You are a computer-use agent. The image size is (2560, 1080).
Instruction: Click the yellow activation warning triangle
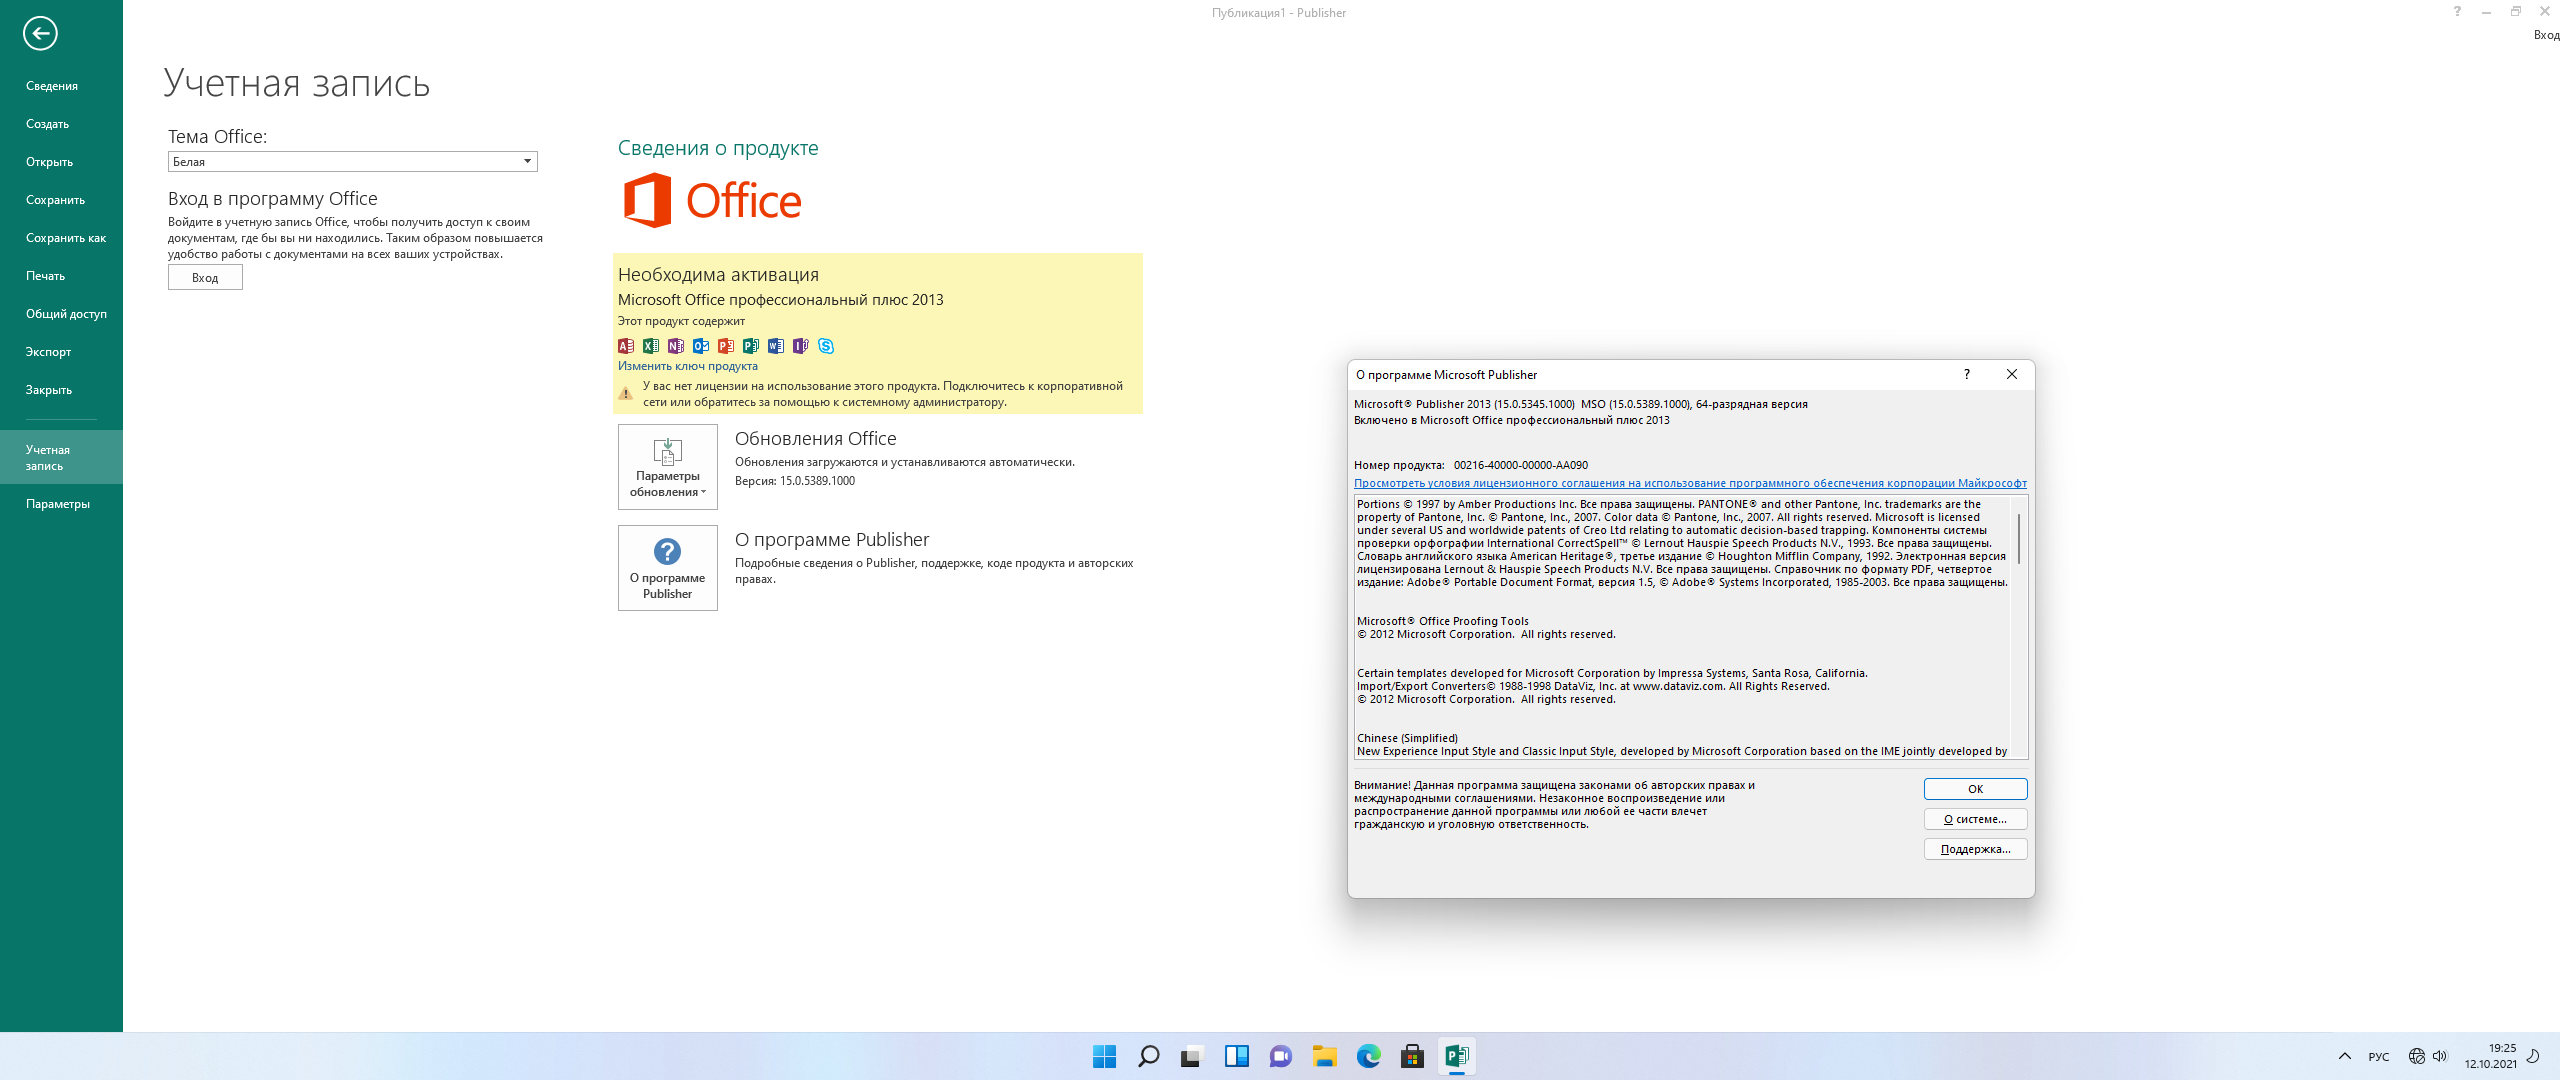click(x=626, y=394)
